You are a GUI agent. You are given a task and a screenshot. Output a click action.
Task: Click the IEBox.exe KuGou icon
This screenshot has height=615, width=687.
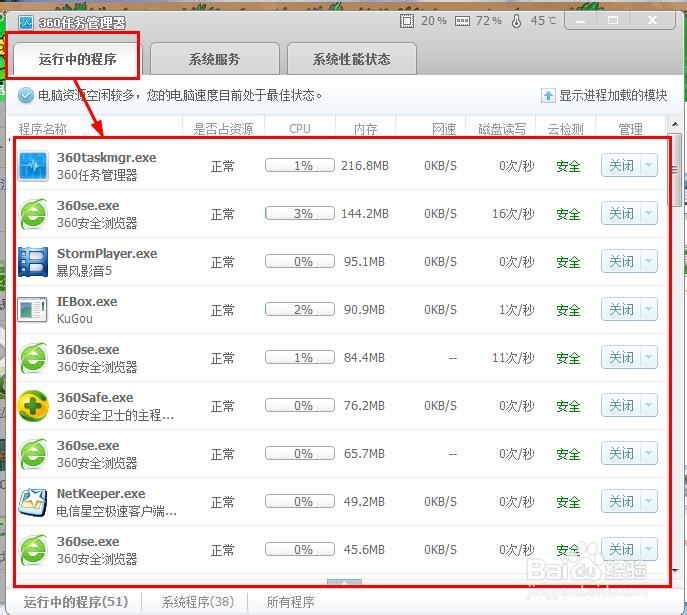pyautogui.click(x=33, y=310)
